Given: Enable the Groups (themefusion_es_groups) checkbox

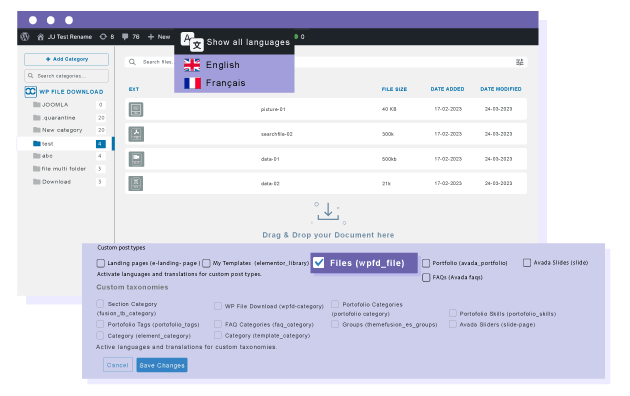Looking at the screenshot, I should pyautogui.click(x=335, y=324).
